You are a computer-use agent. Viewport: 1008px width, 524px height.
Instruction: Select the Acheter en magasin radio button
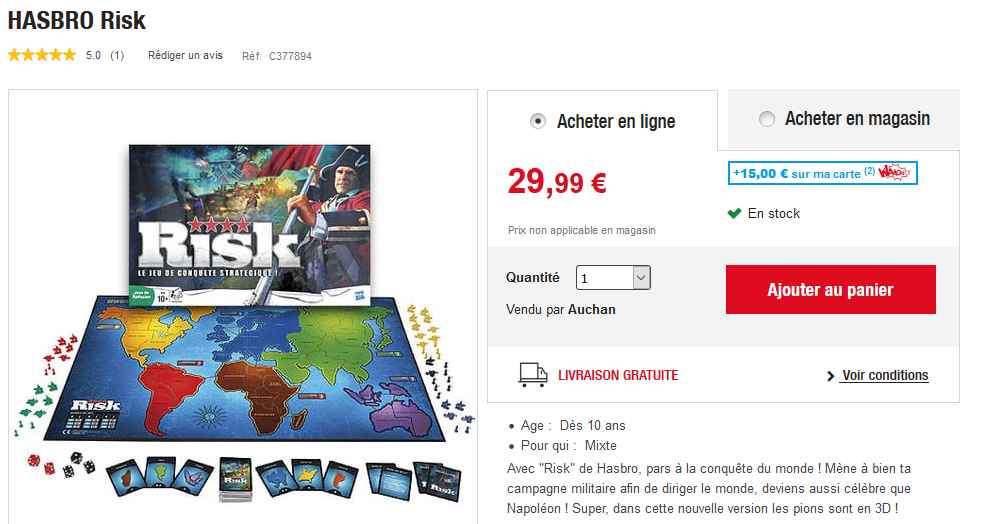coord(766,119)
